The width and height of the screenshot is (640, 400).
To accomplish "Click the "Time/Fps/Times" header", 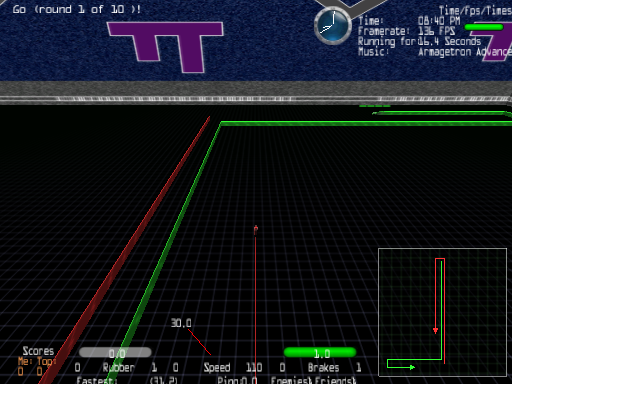I will (475, 11).
